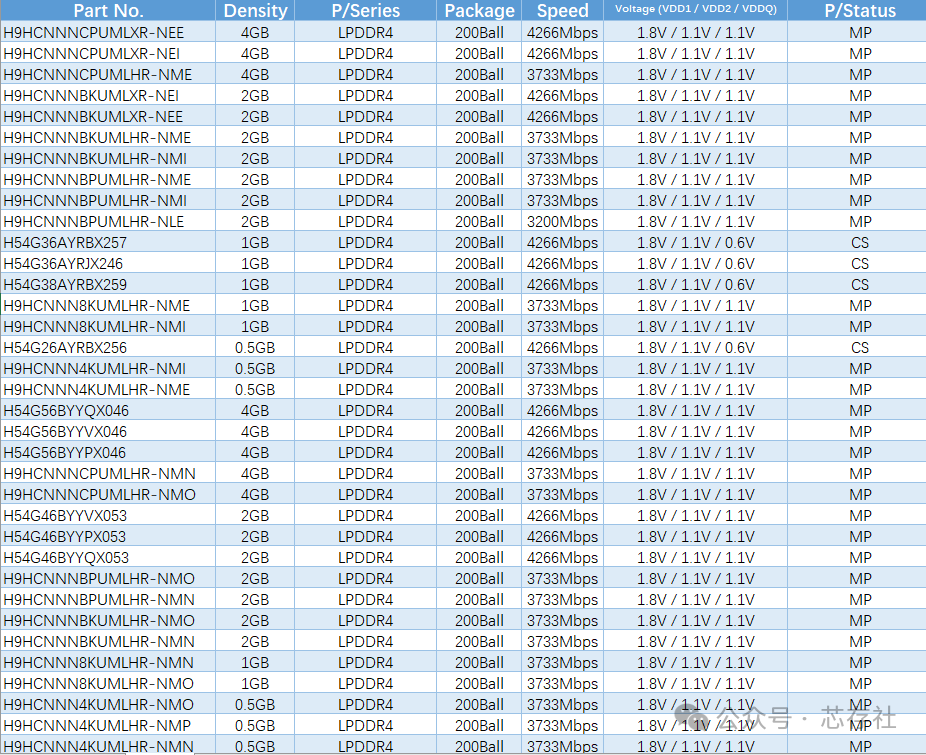Click cell H9HCNNN4KUMLHR-NMO

(x=108, y=704)
